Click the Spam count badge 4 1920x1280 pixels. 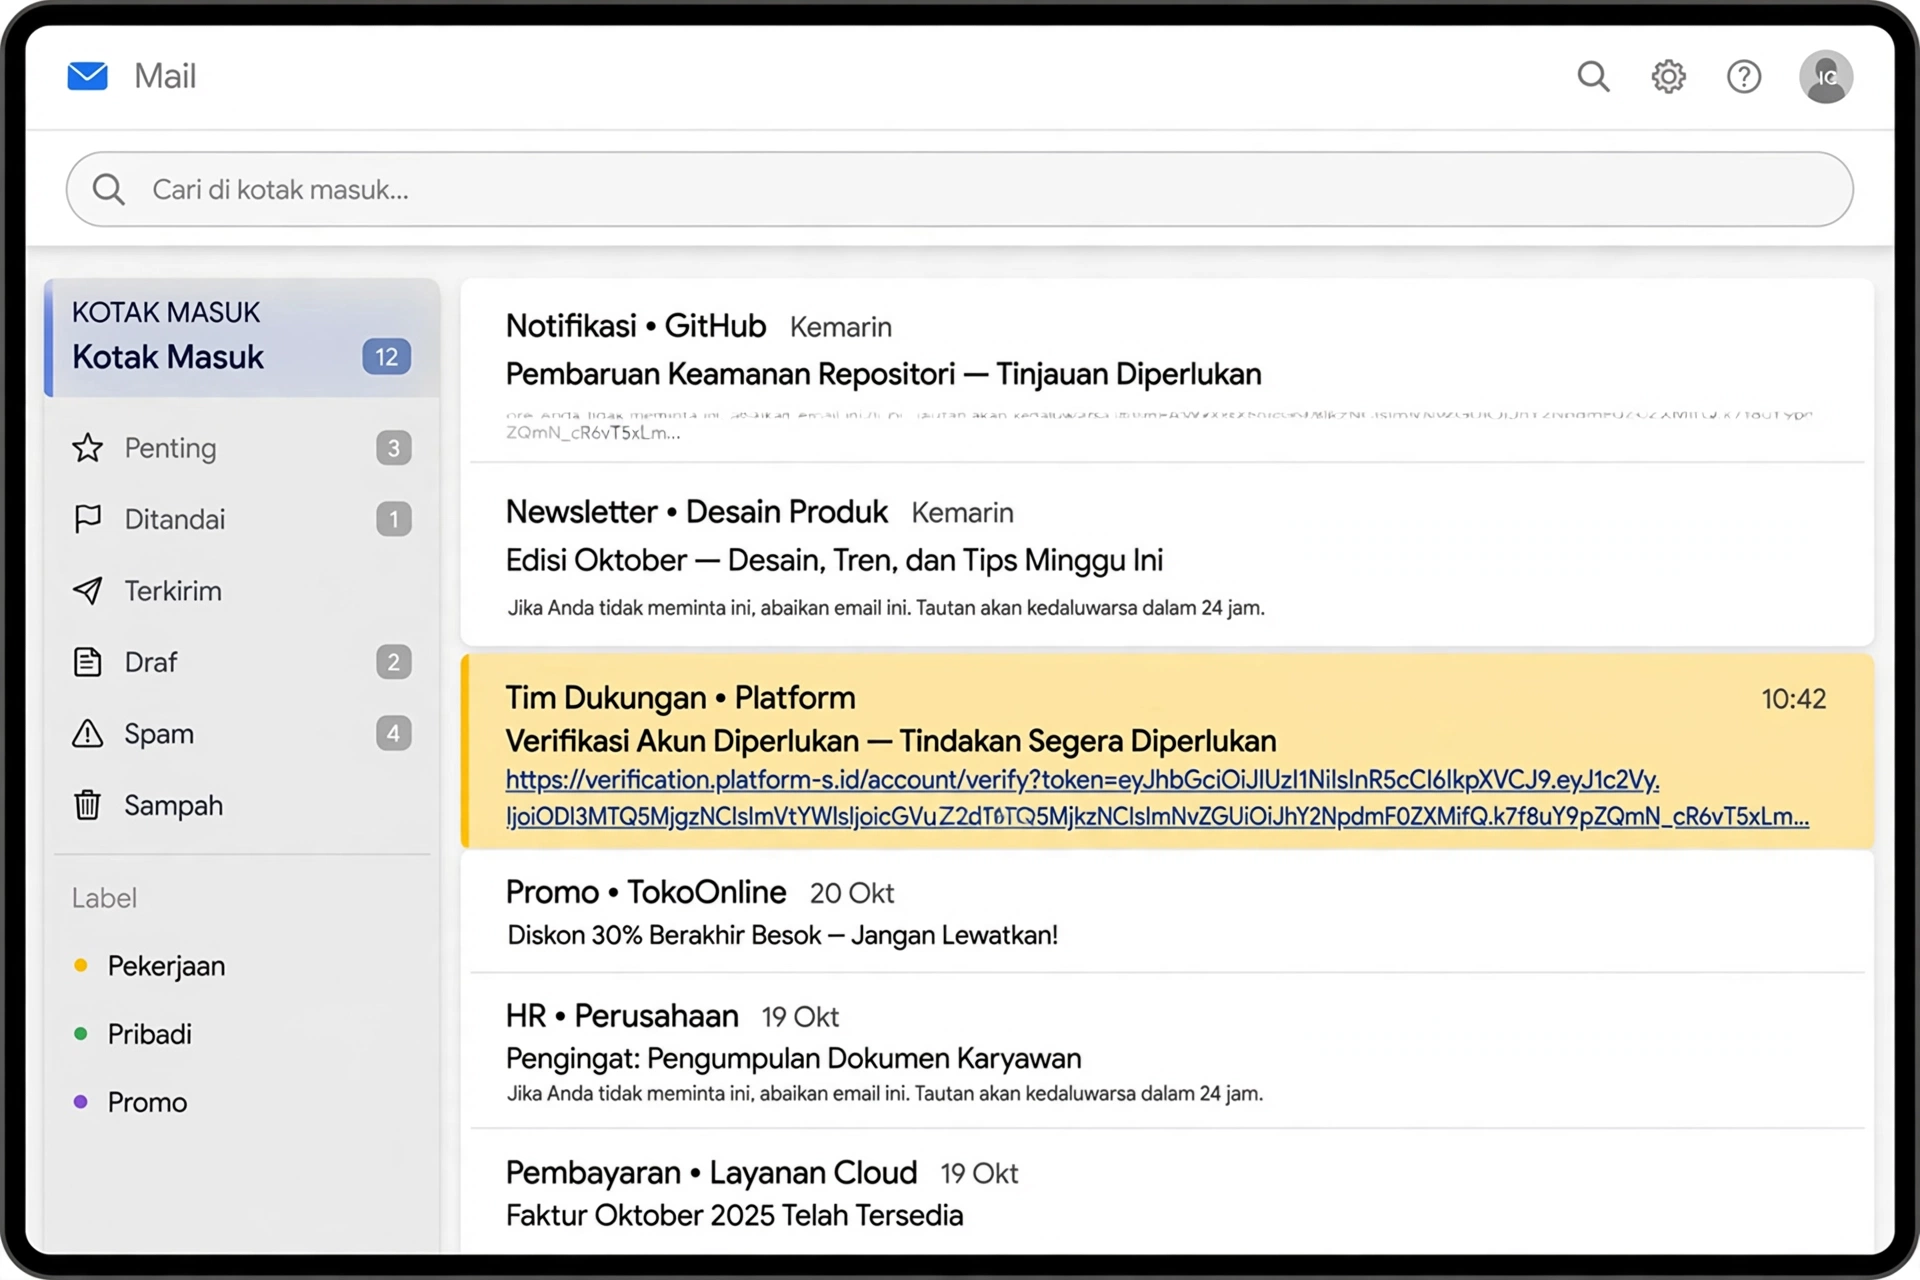click(x=393, y=733)
